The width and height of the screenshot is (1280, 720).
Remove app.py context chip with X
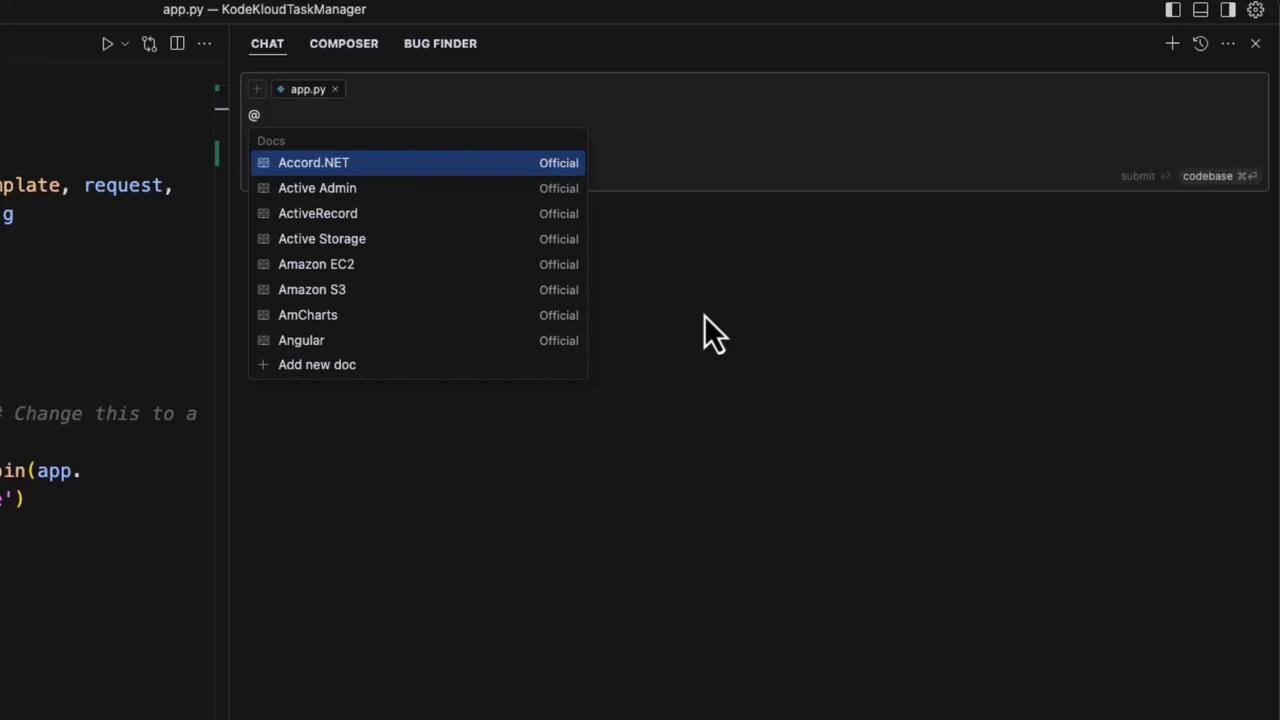point(335,90)
